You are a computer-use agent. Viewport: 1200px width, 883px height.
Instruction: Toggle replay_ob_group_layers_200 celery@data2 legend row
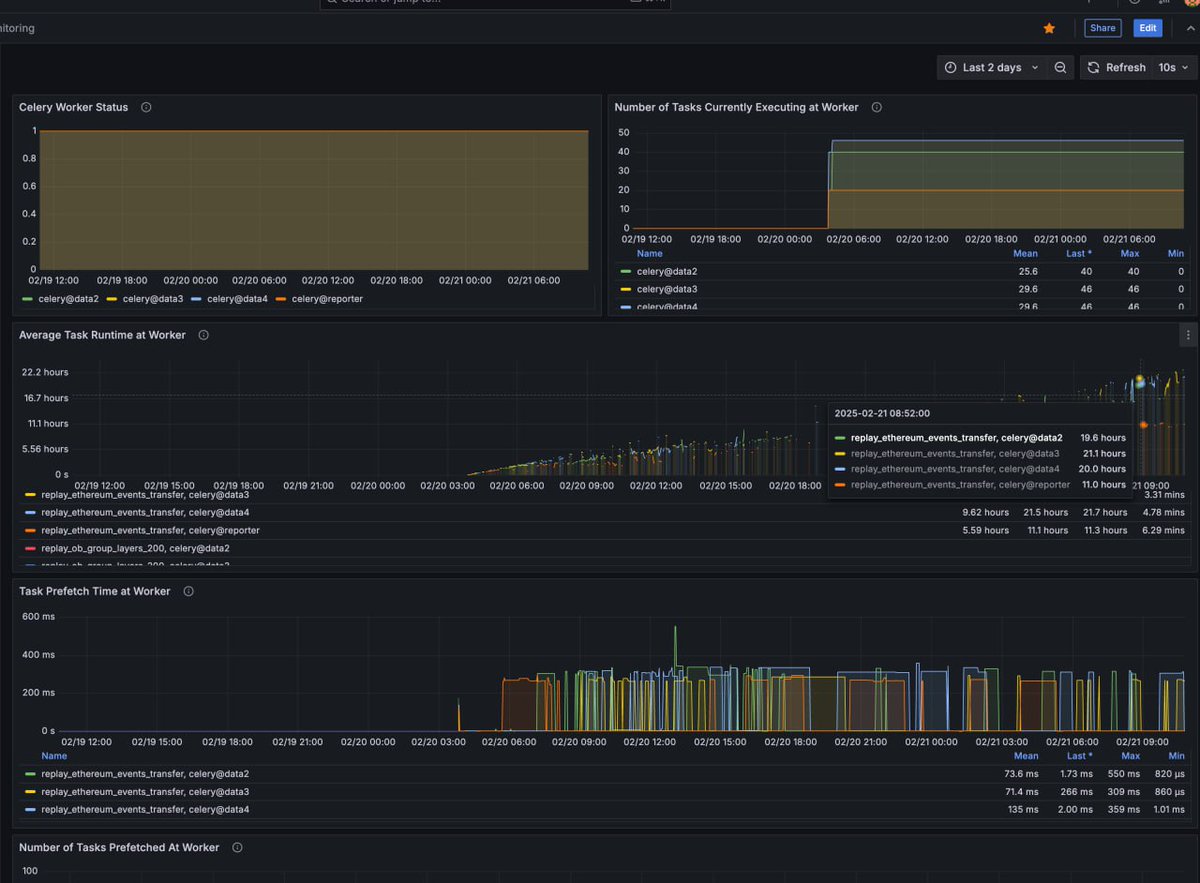click(x=135, y=548)
